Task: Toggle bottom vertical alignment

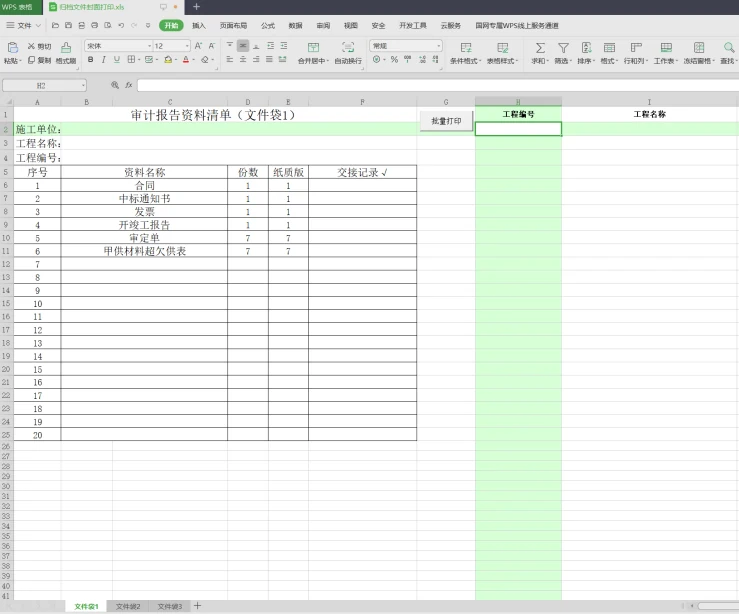Action: tap(256, 46)
